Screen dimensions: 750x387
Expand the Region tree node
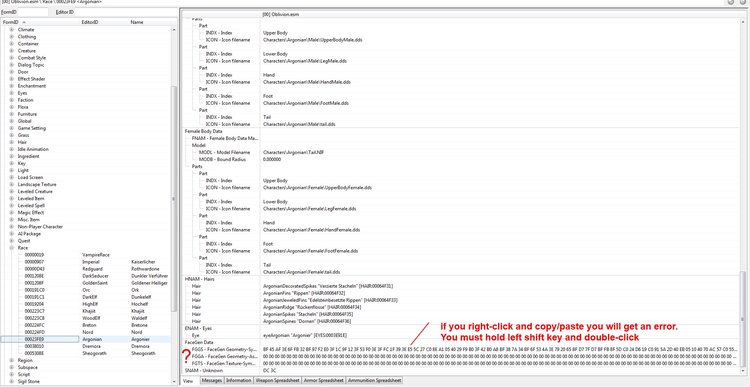(11, 360)
